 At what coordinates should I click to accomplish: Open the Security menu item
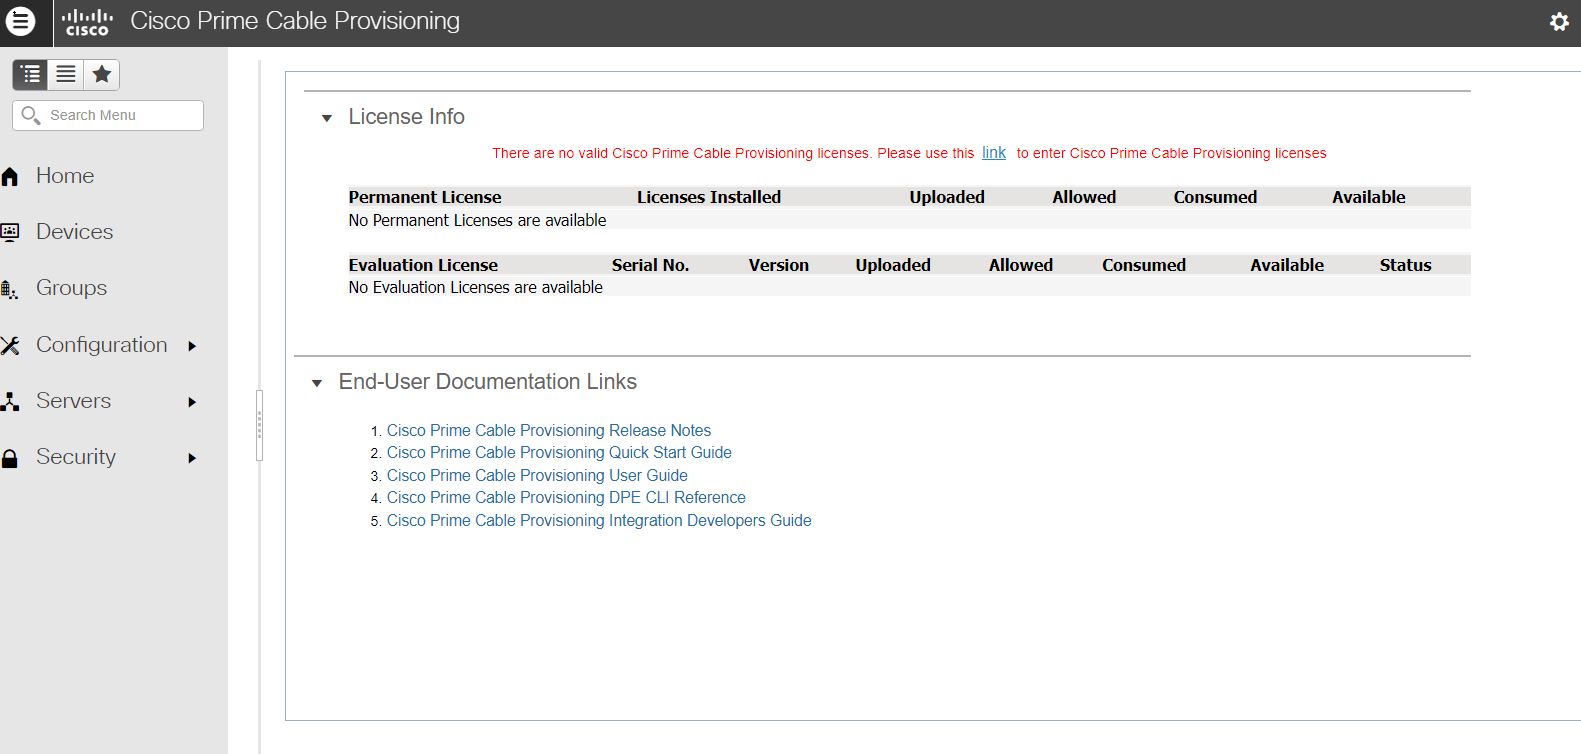point(76,456)
